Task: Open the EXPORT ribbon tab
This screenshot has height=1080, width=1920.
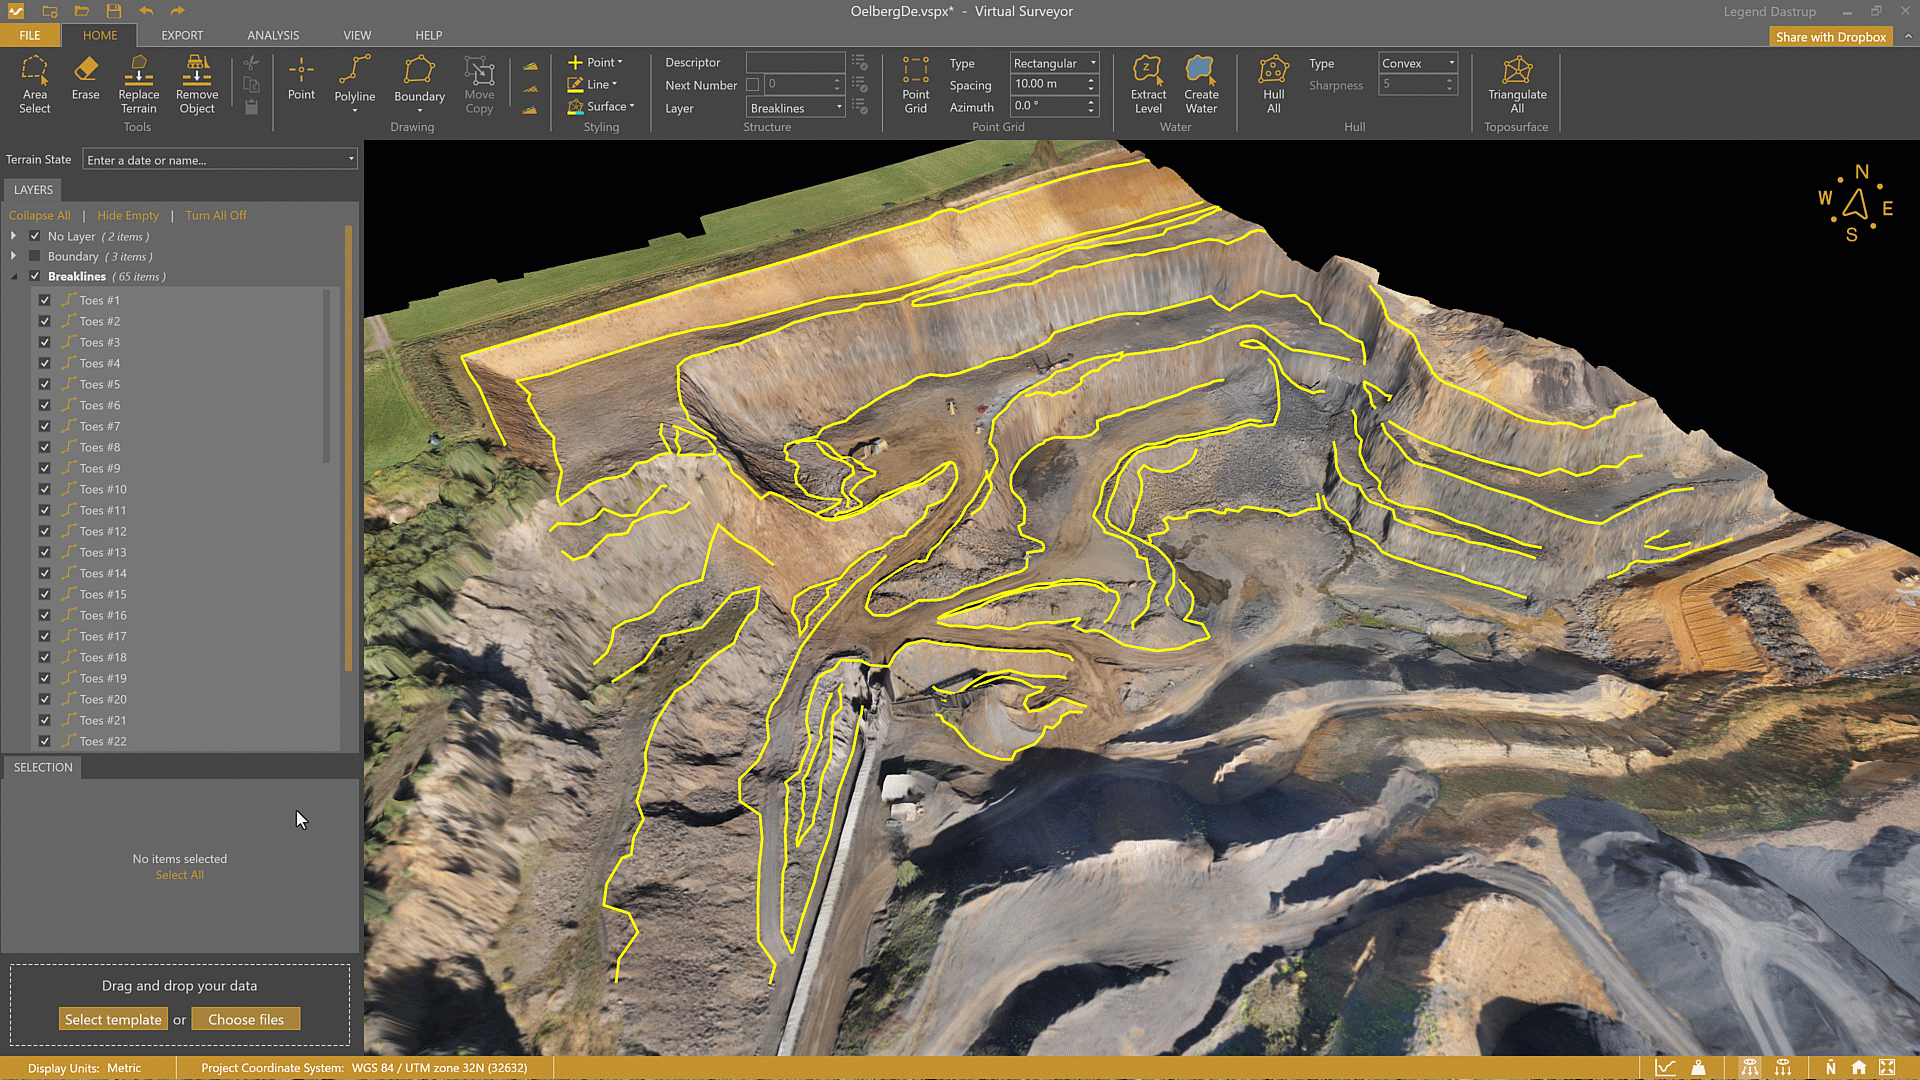Action: (x=182, y=35)
